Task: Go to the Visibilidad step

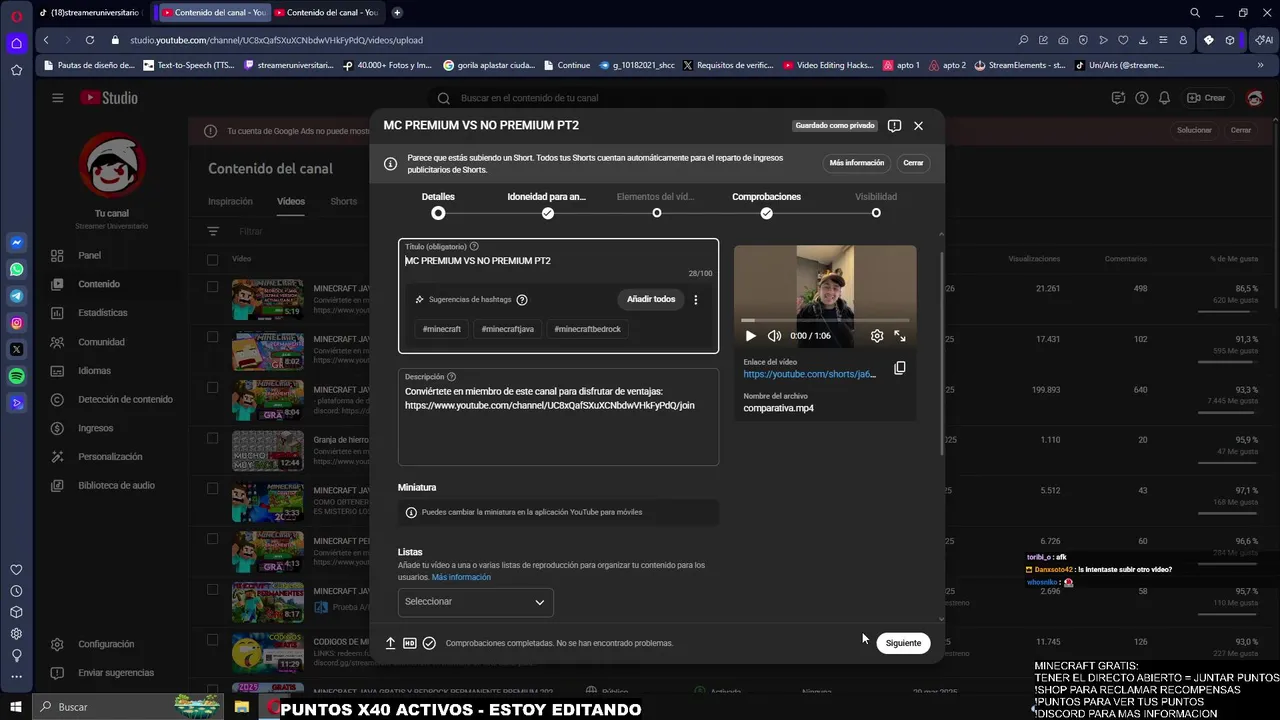Action: (x=876, y=205)
